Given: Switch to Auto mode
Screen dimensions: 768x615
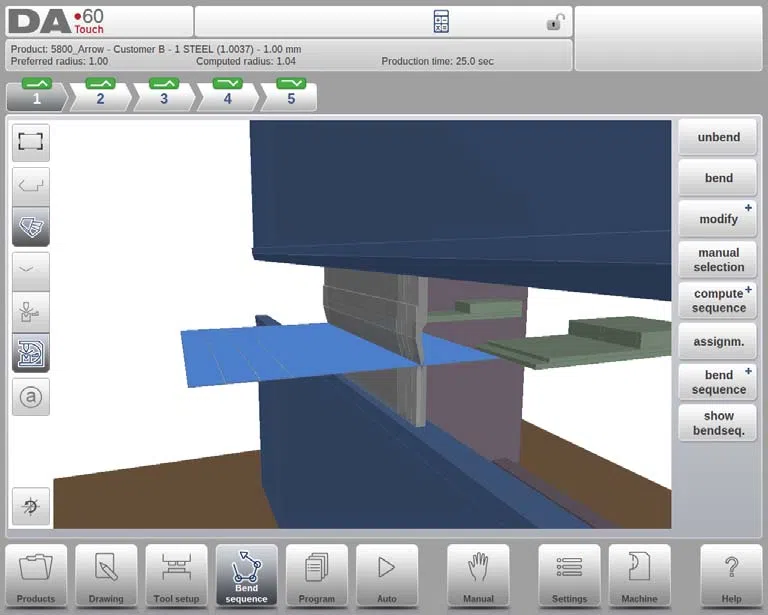Looking at the screenshot, I should pos(387,576).
